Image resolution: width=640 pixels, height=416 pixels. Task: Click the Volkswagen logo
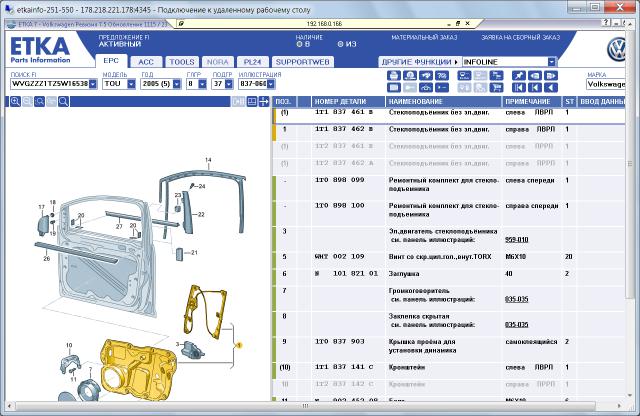[617, 49]
